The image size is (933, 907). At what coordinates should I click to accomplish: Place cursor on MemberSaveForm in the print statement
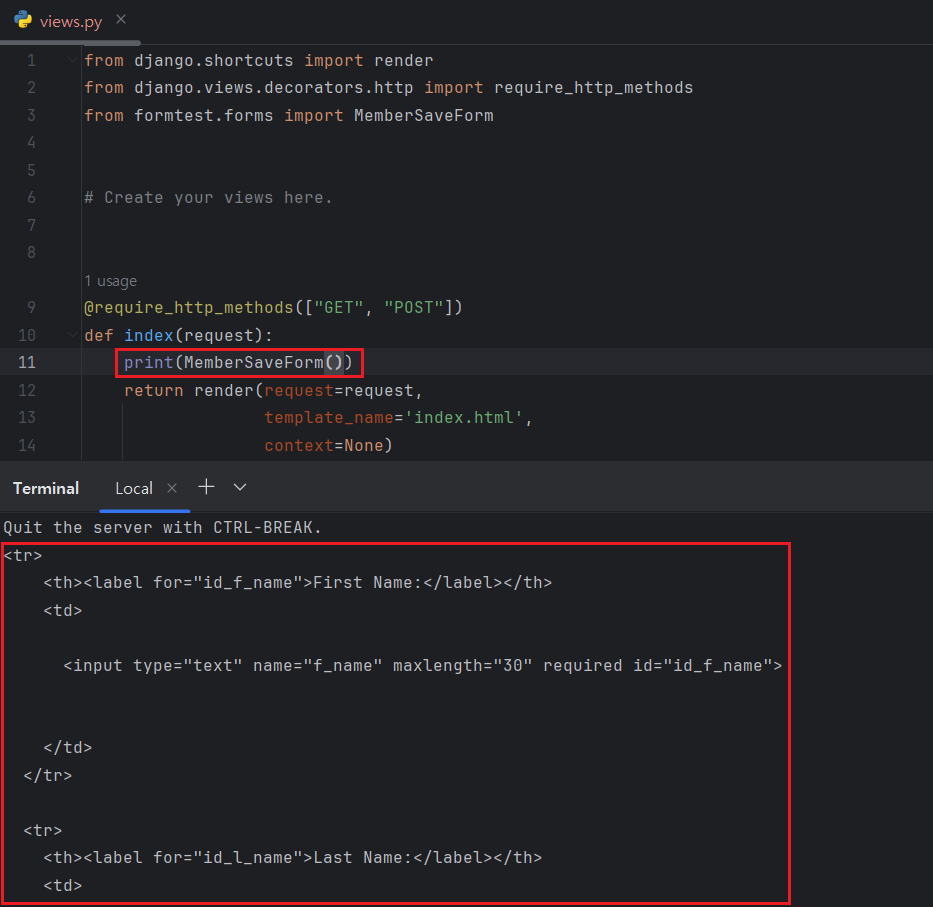point(253,362)
